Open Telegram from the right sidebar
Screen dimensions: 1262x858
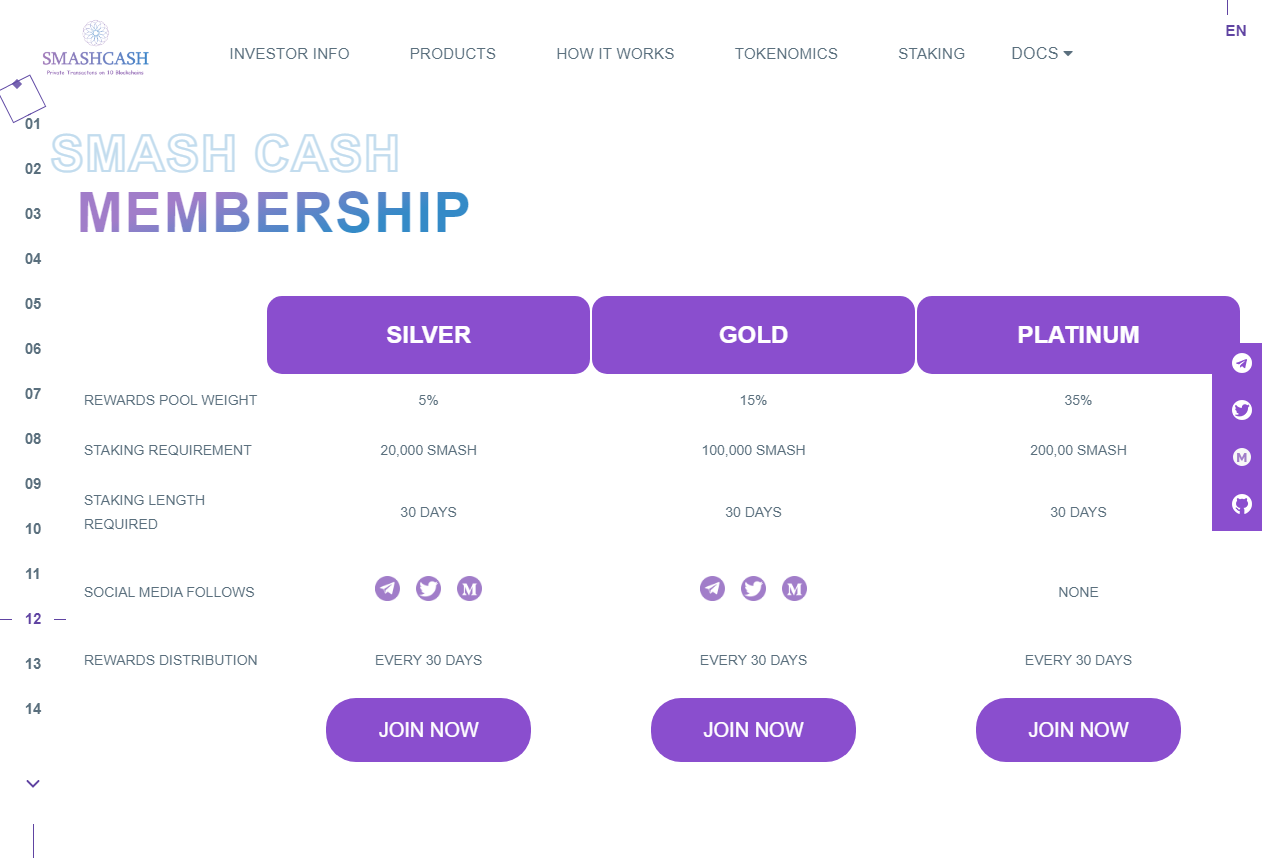(1242, 363)
